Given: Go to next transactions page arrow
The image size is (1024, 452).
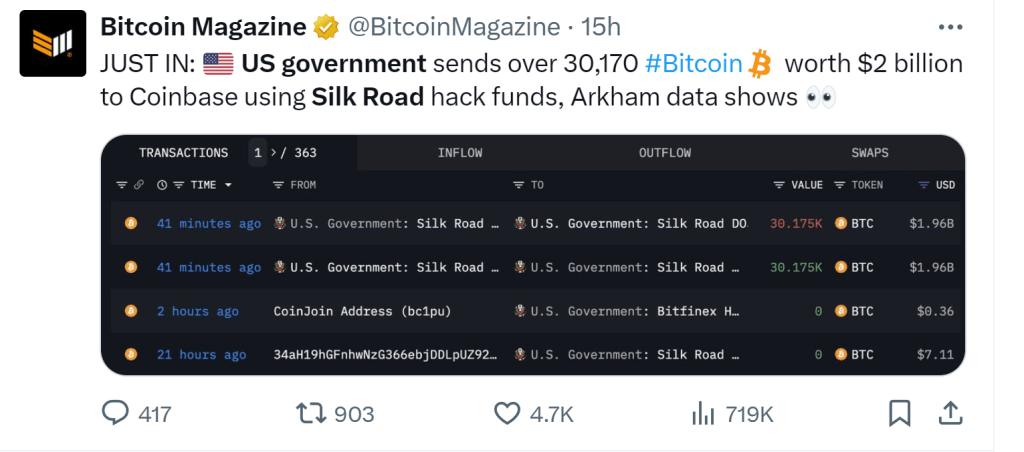Looking at the screenshot, I should [x=272, y=153].
